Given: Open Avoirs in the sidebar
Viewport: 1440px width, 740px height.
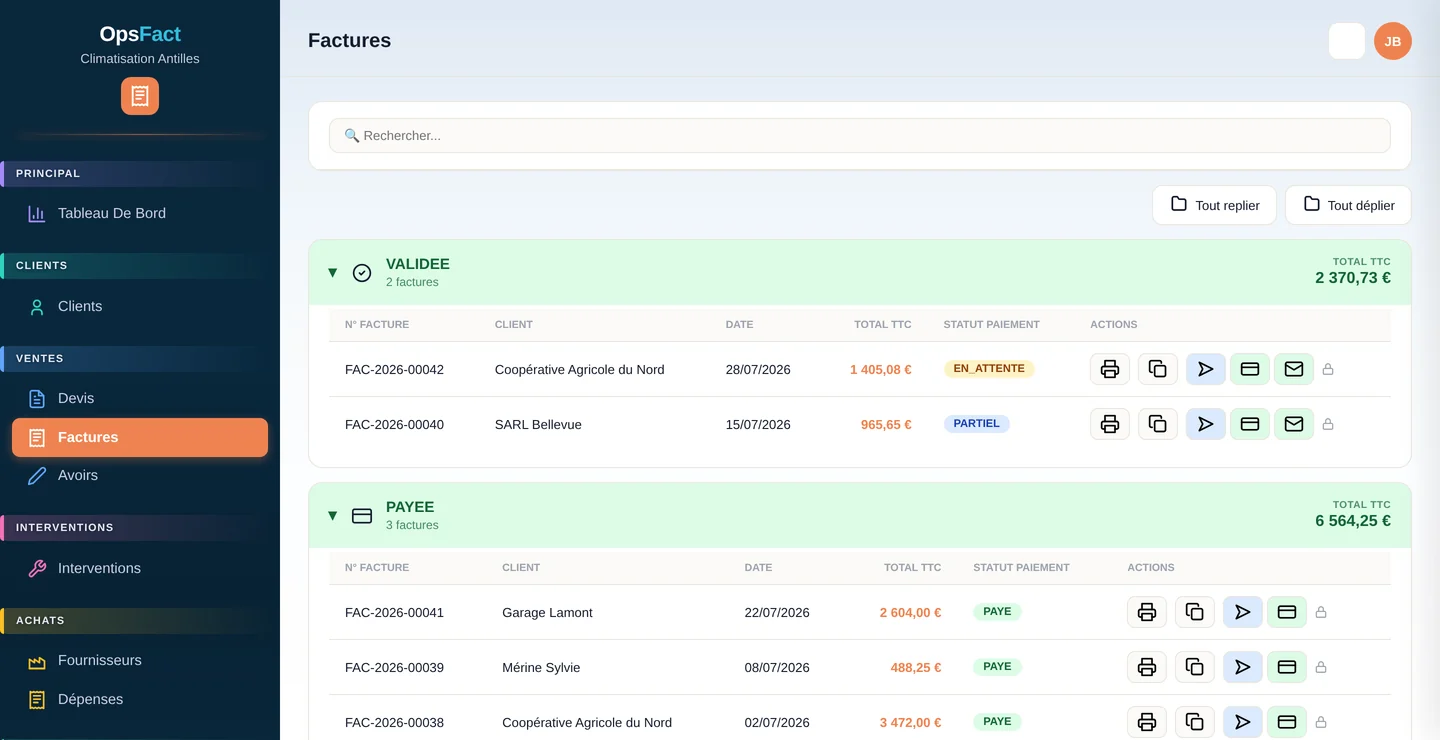Looking at the screenshot, I should 140,475.
